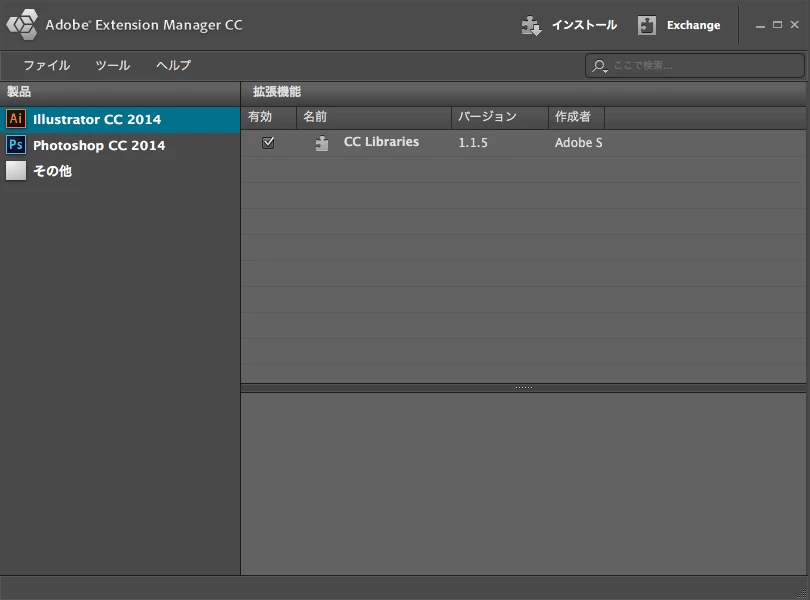Close the Extension Manager window

pos(795,24)
